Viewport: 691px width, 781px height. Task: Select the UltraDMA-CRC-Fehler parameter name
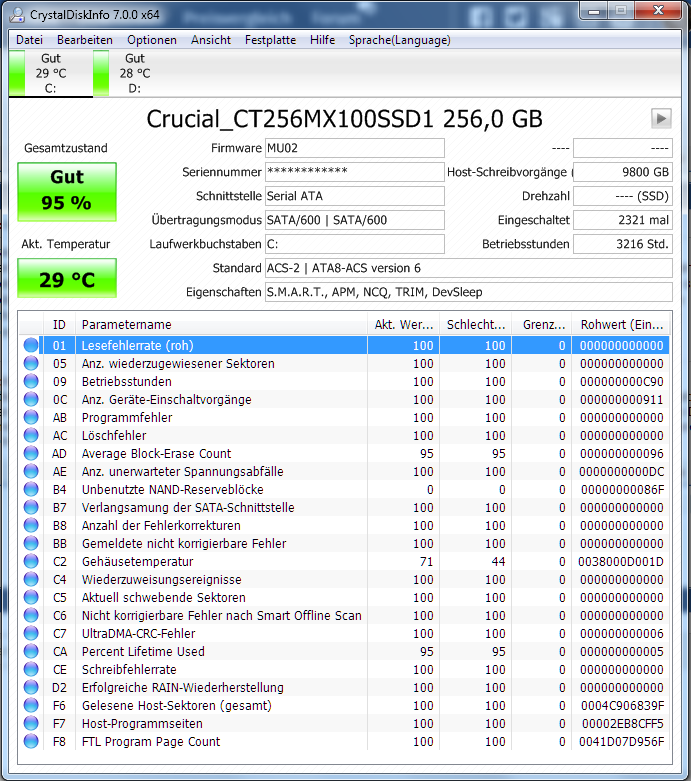tap(138, 634)
